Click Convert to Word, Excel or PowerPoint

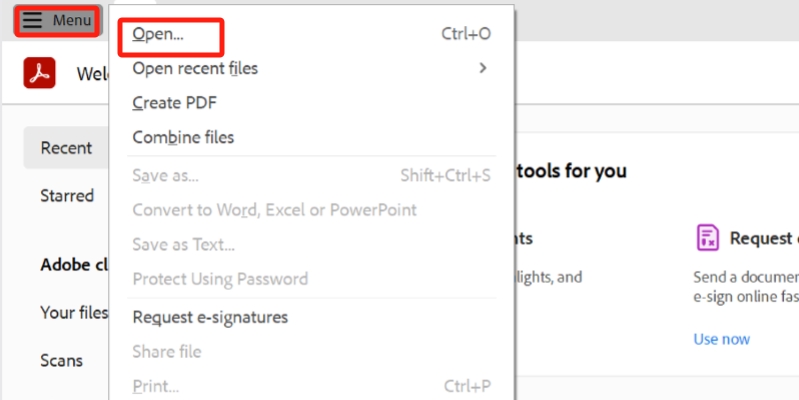pos(274,210)
